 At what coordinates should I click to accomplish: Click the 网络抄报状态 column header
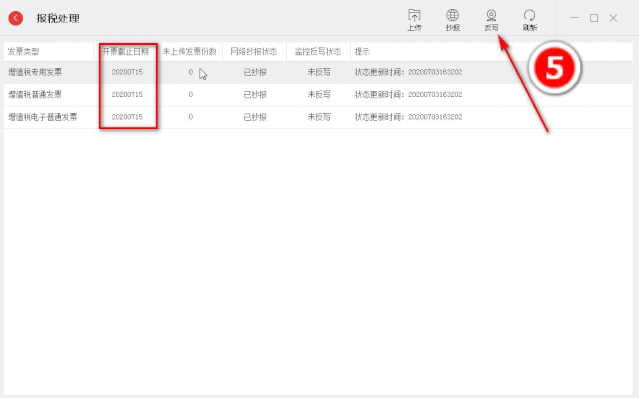[254, 51]
